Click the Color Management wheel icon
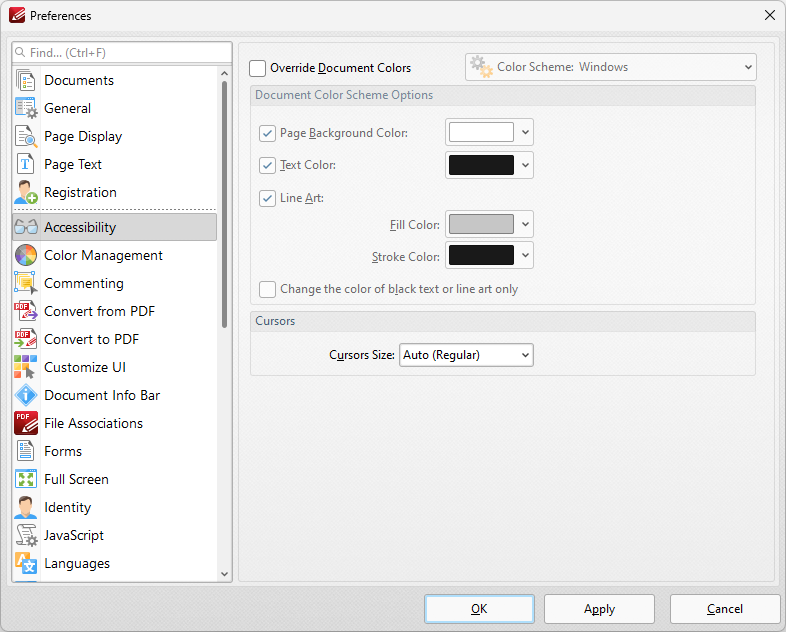The height and width of the screenshot is (632, 786). pyautogui.click(x=26, y=255)
